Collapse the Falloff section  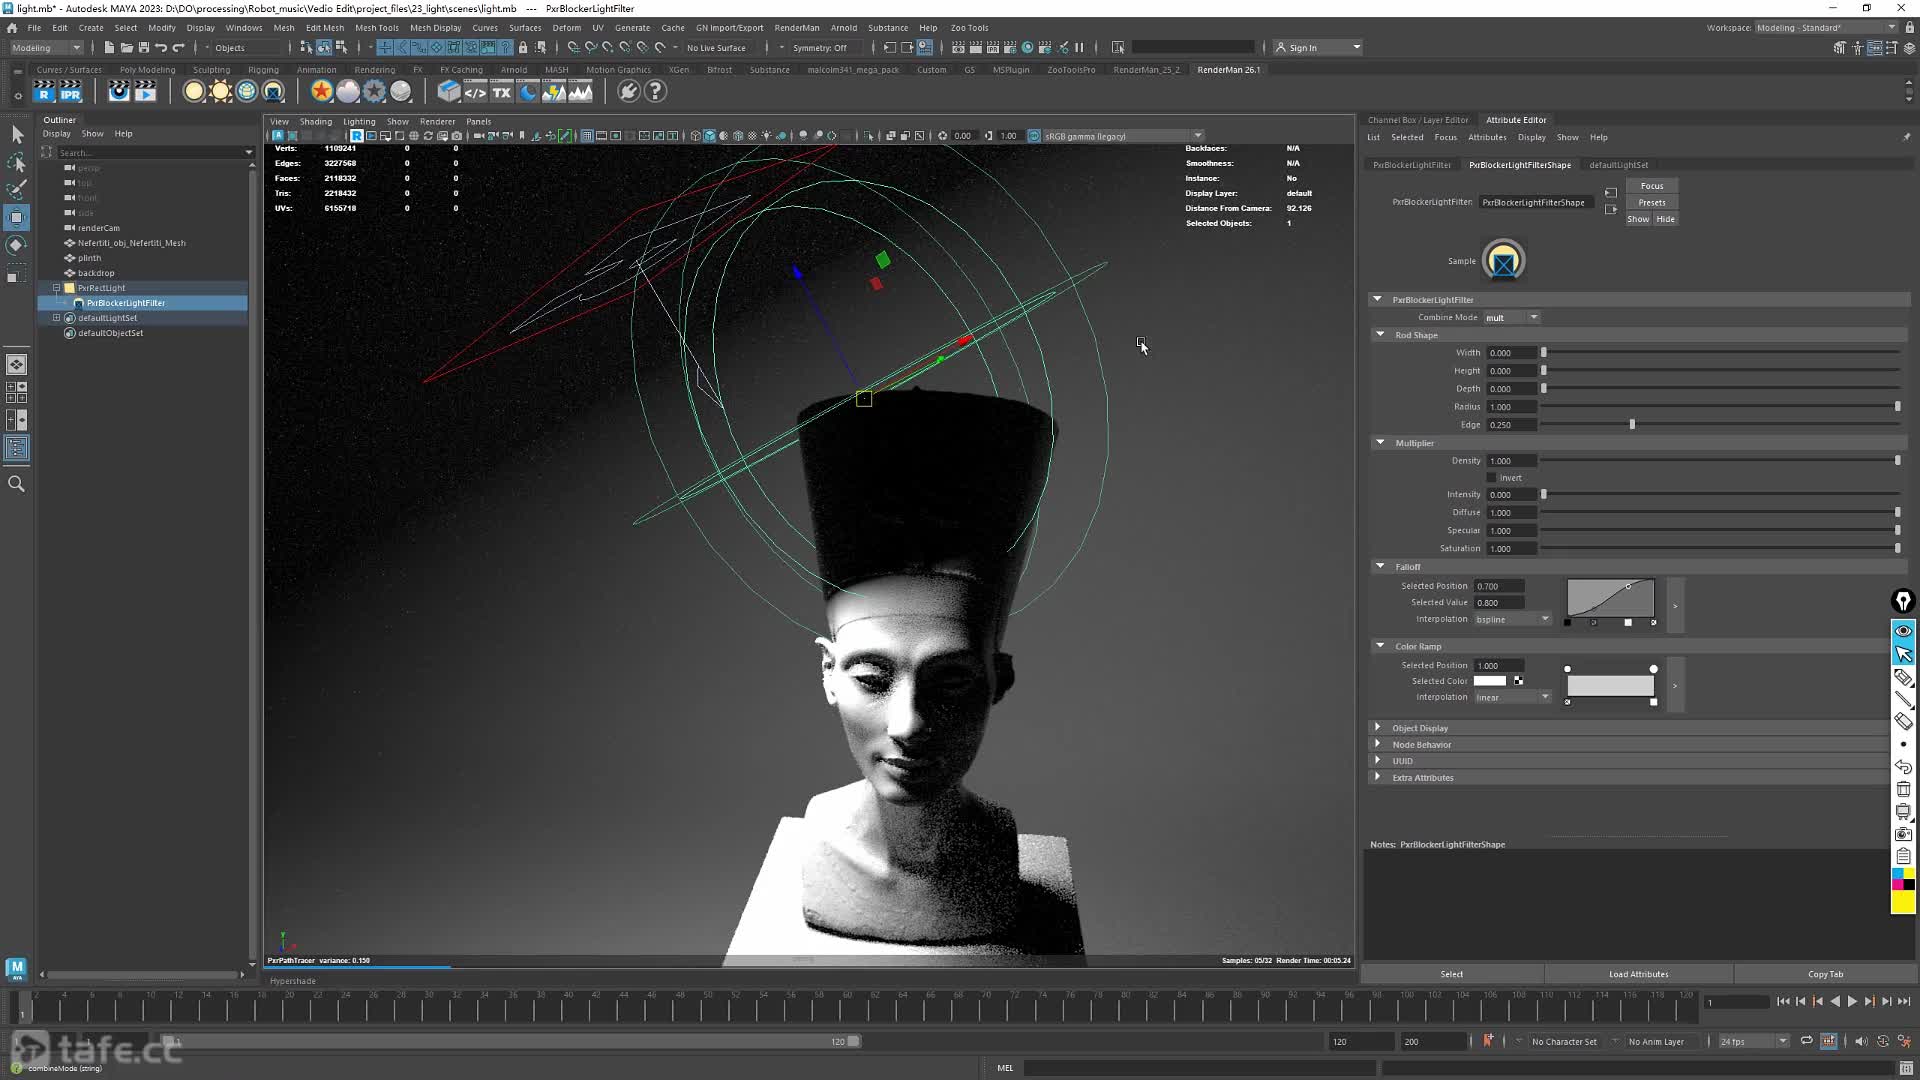click(1381, 567)
